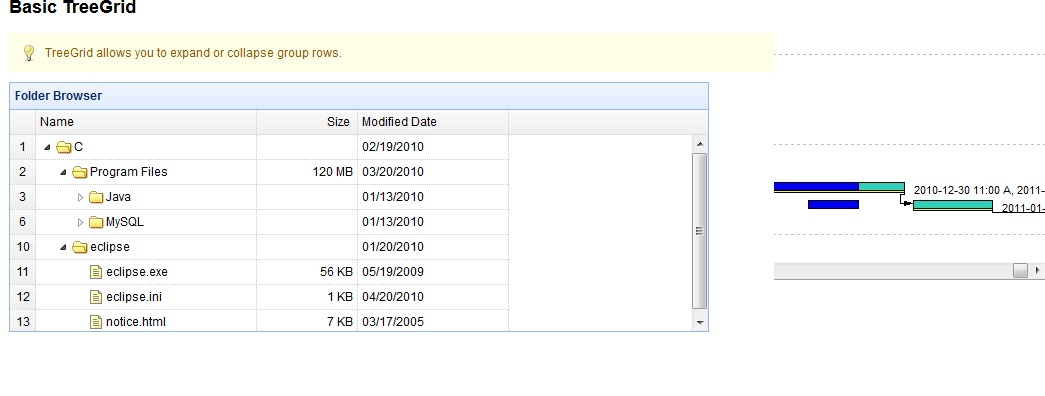Collapse the Program Files folder
Screen dimensions: 1045x396
tap(63, 172)
